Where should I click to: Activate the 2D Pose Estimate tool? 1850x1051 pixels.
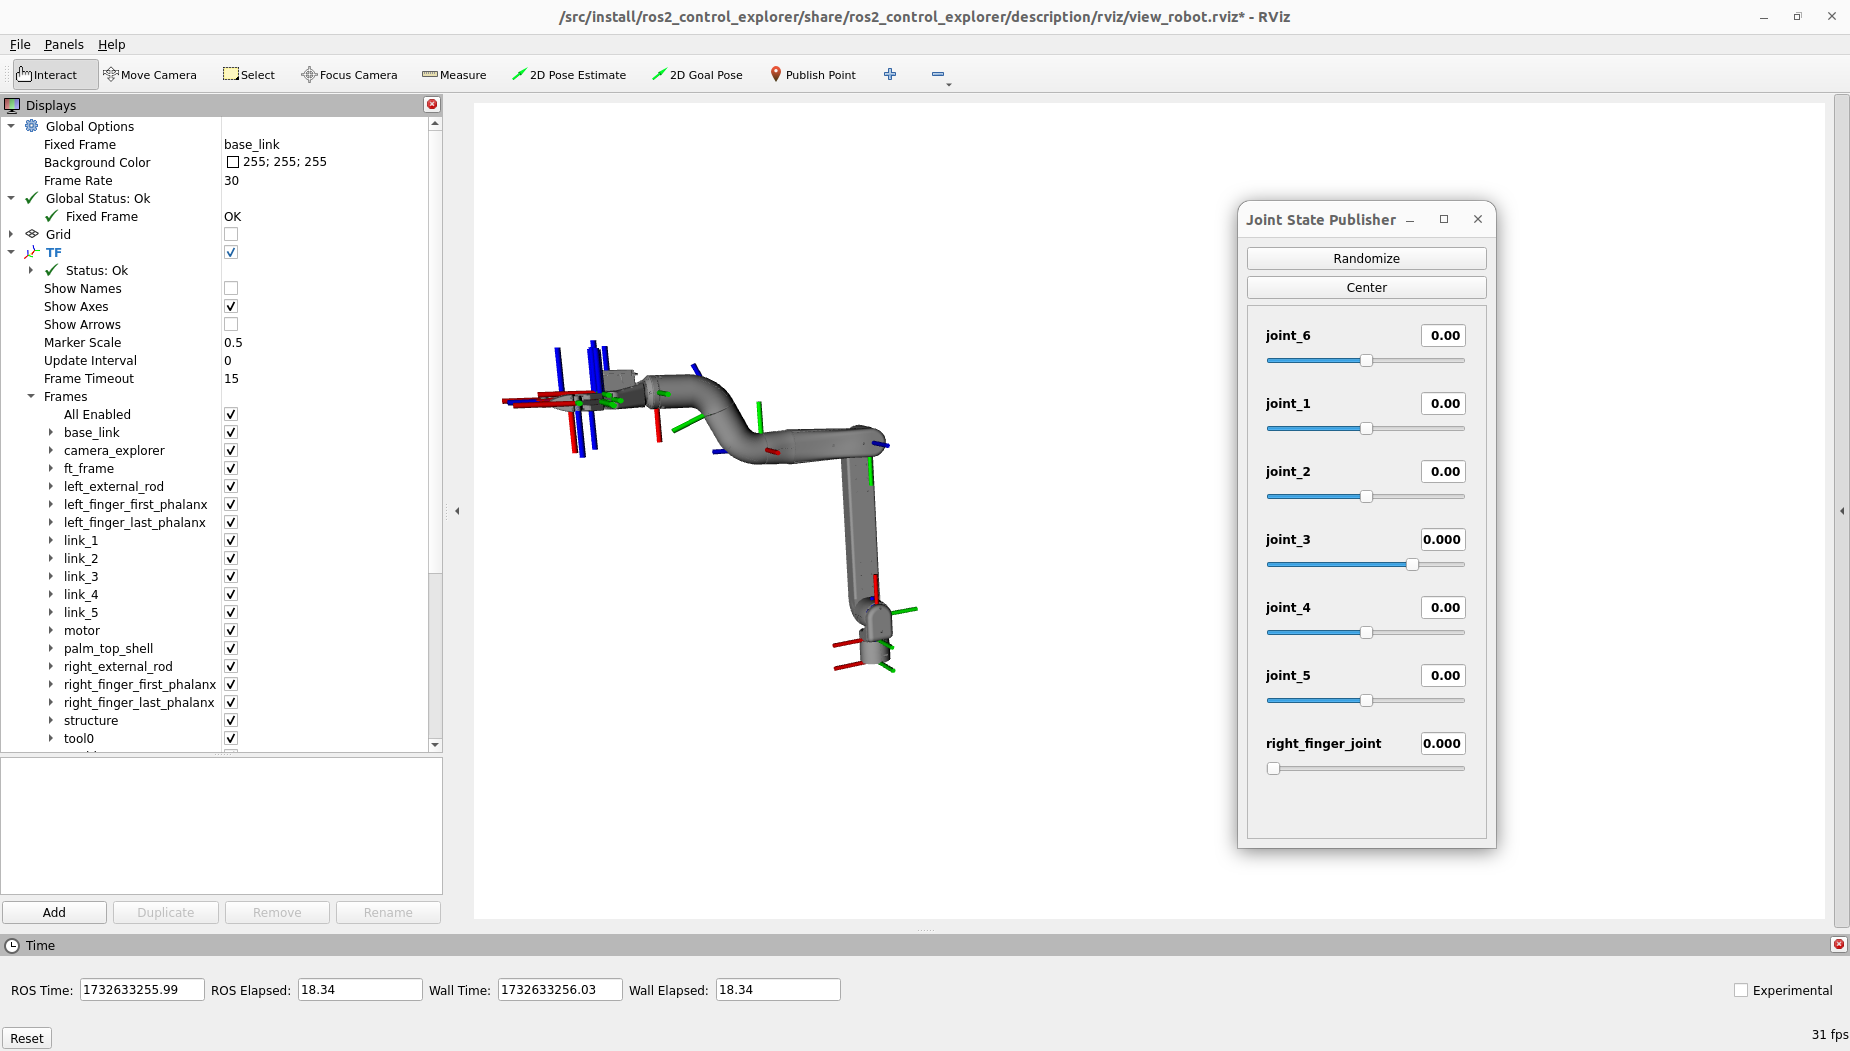tap(568, 75)
